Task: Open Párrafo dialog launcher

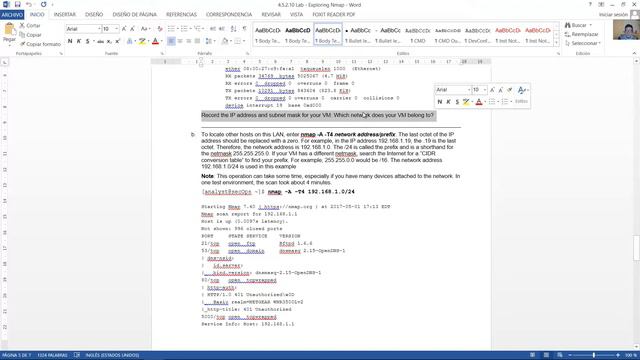Action: (247, 53)
